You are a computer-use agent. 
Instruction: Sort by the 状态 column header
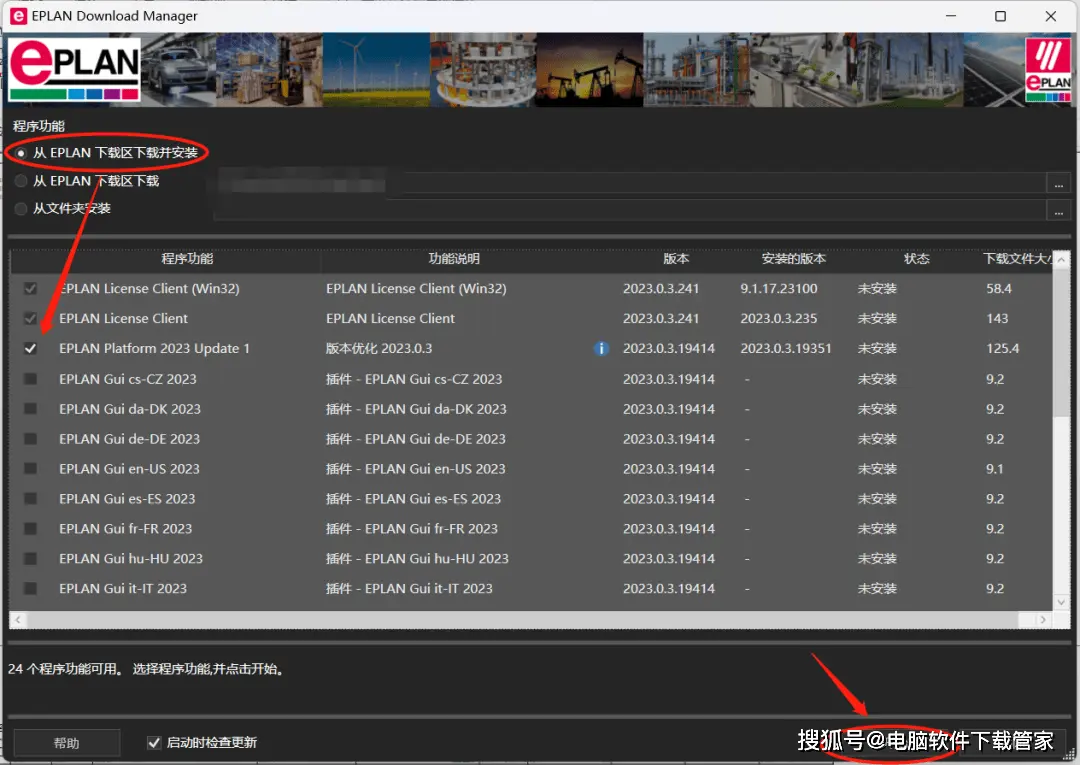click(x=917, y=259)
